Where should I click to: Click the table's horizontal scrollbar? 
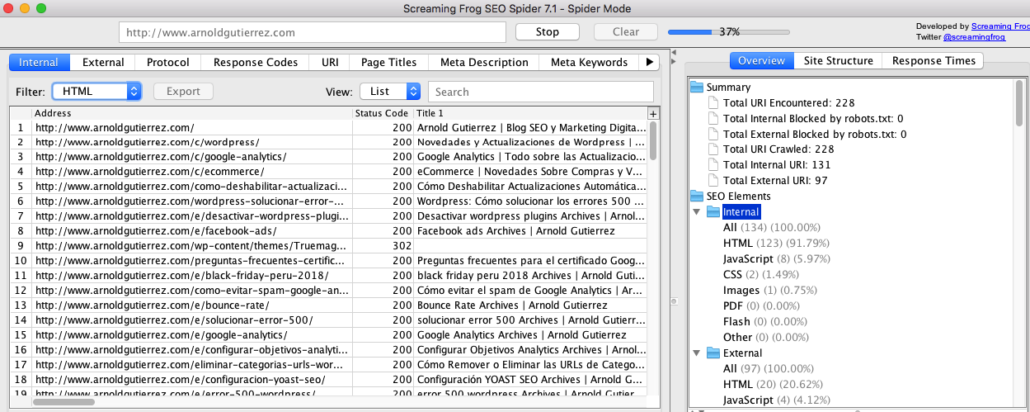coord(64,401)
